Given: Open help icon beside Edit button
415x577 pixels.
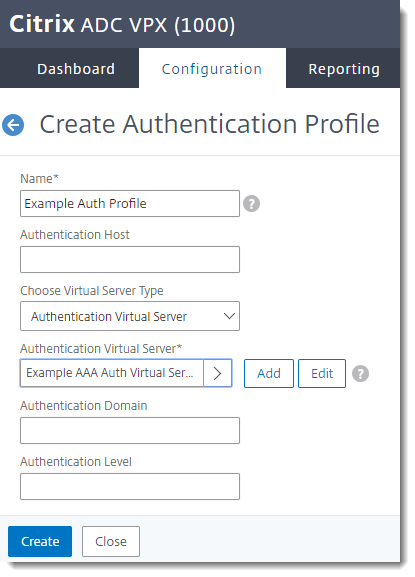Looking at the screenshot, I should [x=360, y=374].
